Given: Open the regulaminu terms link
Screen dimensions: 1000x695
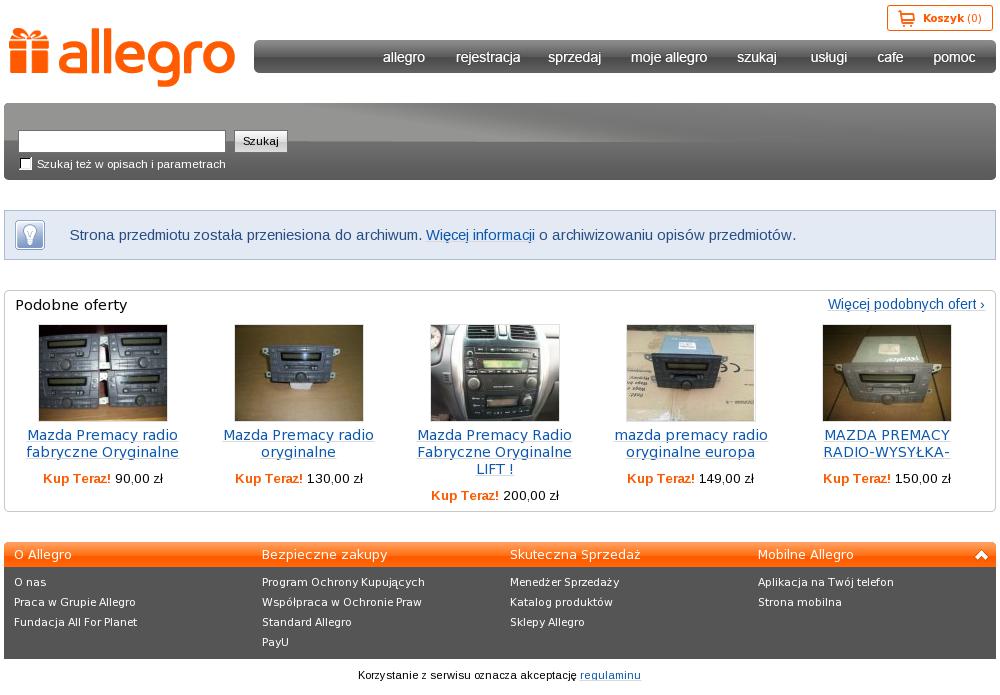Looking at the screenshot, I should (610, 675).
